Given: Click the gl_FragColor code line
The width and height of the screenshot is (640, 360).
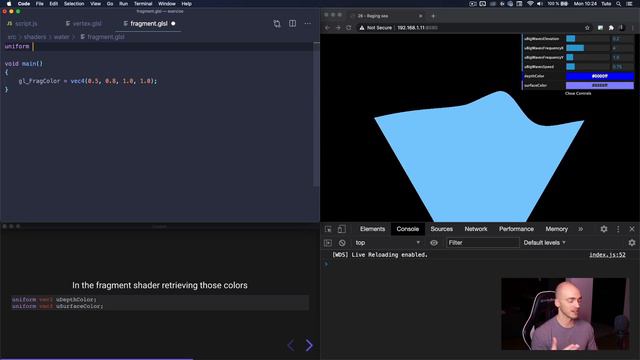Looking at the screenshot, I should point(87,81).
